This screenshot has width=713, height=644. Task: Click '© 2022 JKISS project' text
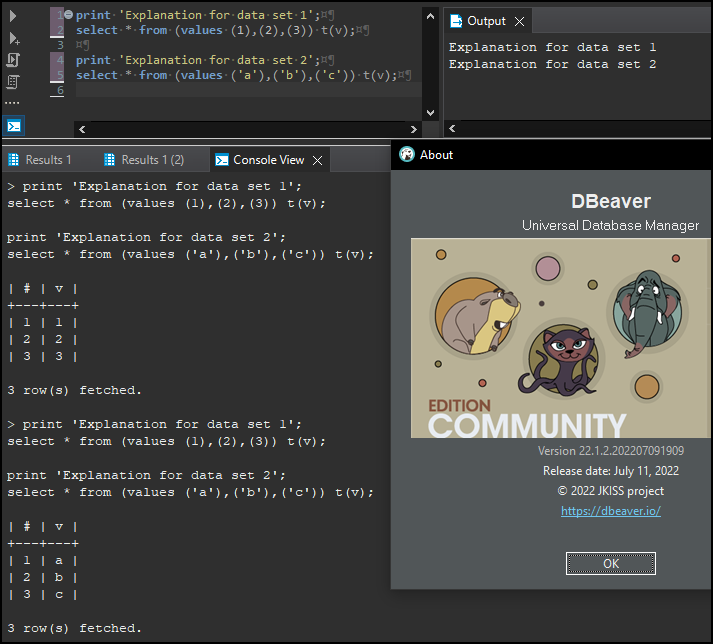pos(611,491)
